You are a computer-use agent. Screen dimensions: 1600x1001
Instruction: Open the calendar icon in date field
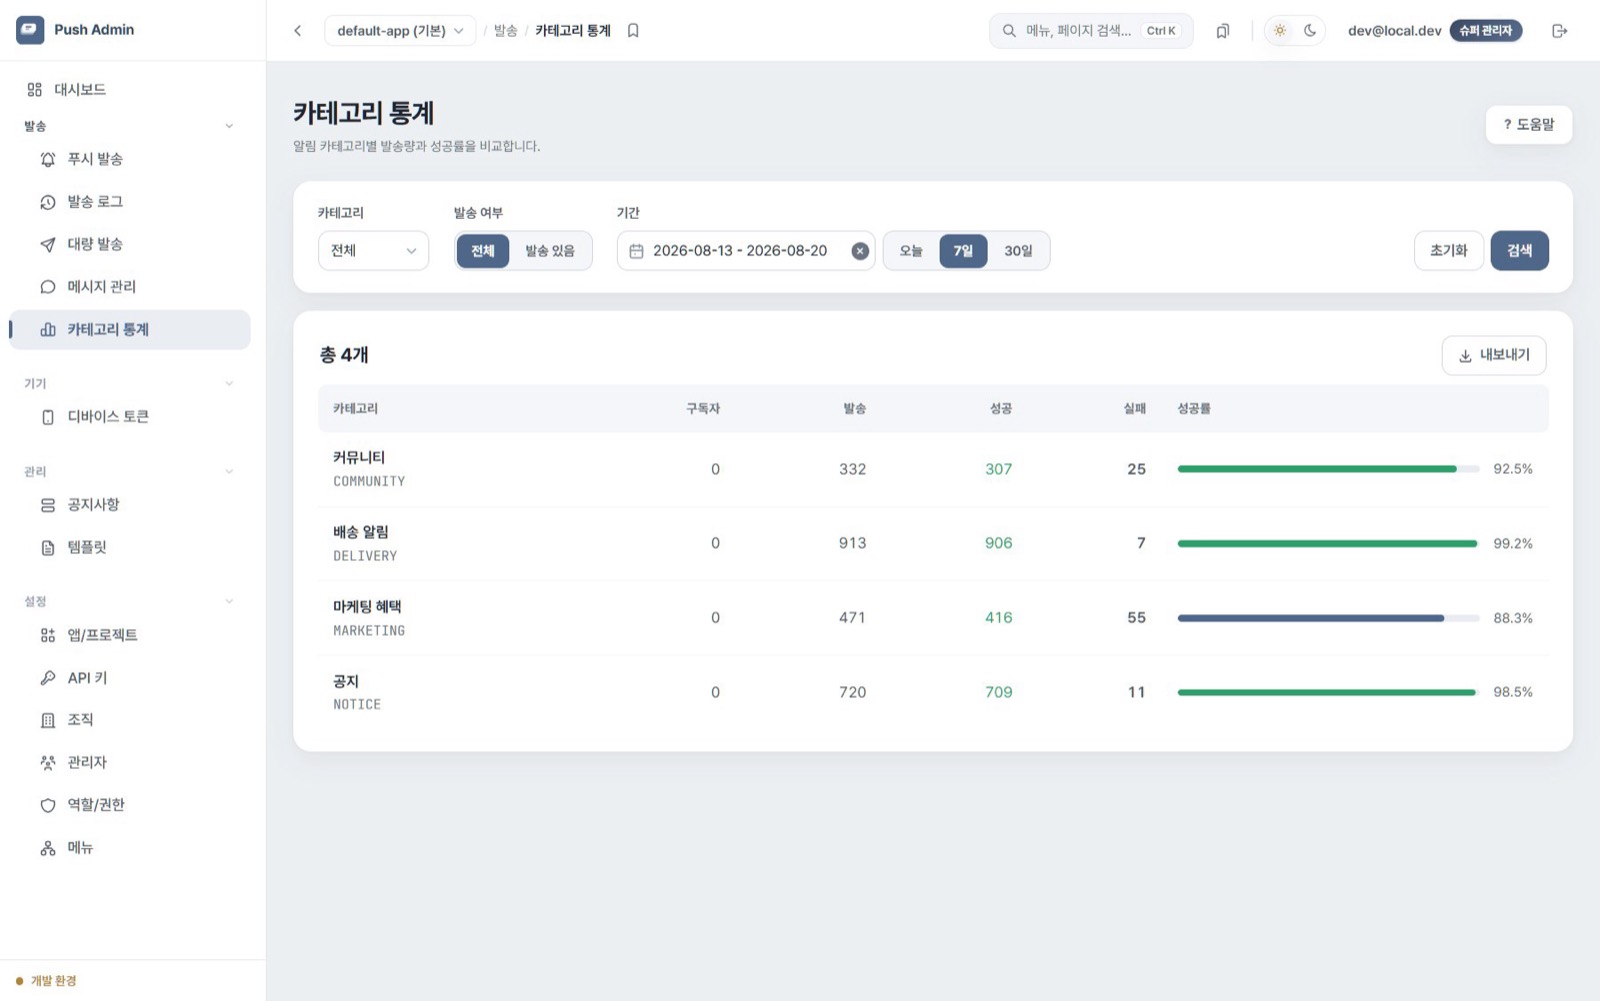coord(636,251)
